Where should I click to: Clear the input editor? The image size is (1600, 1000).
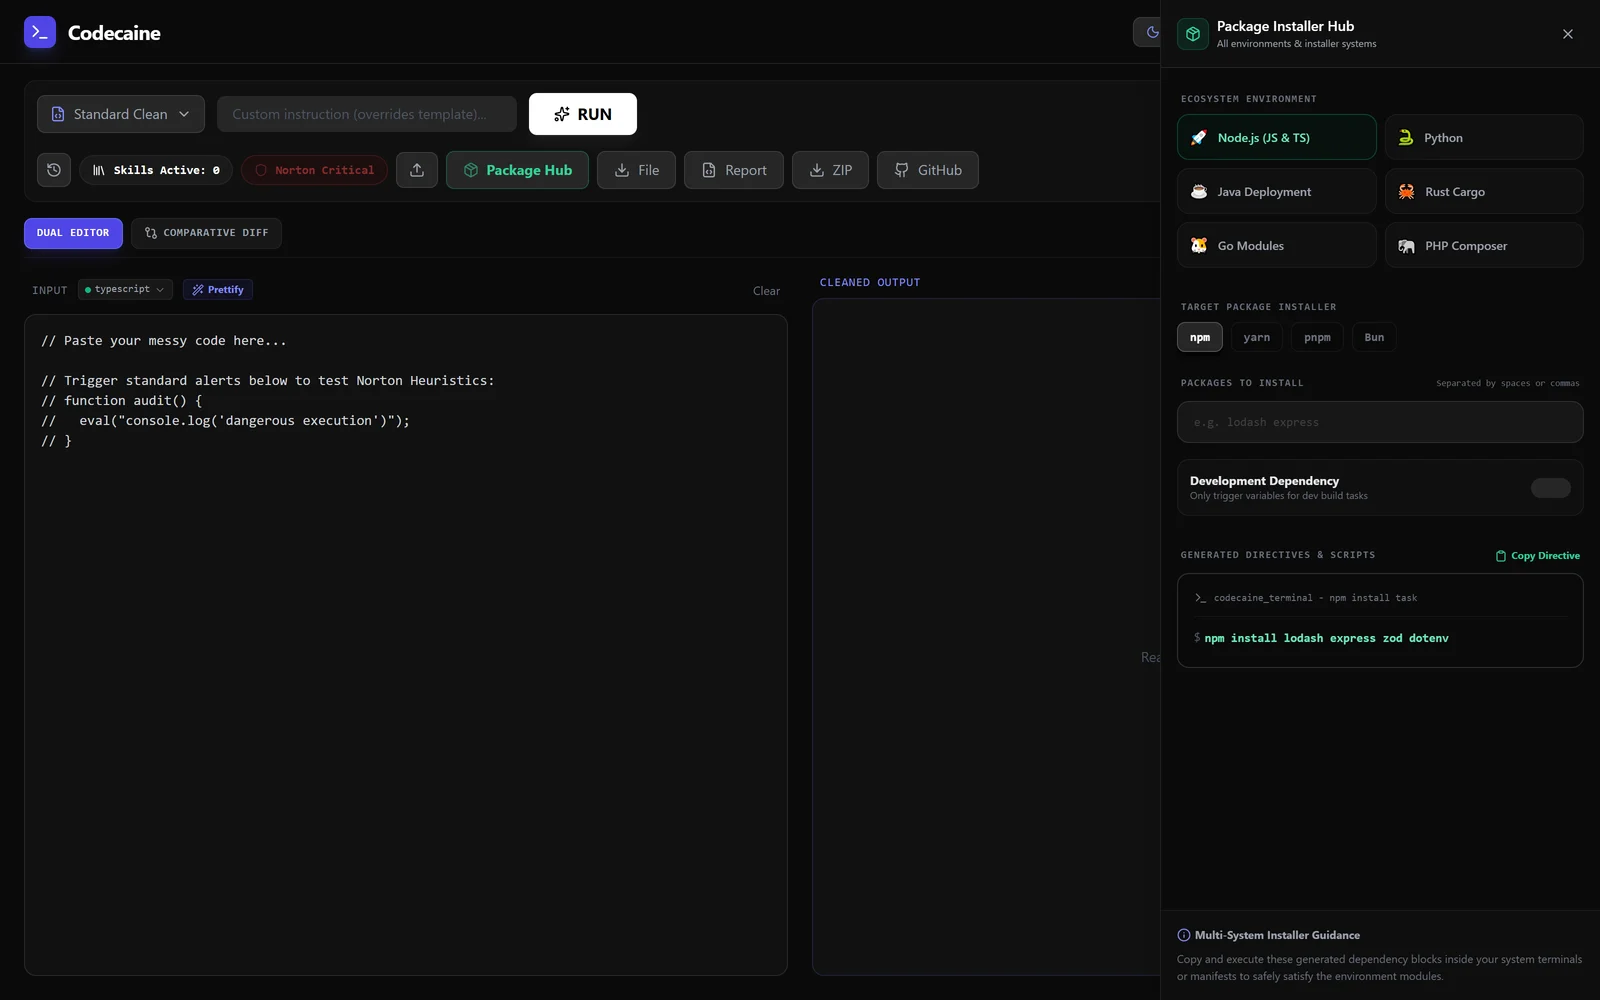pos(766,291)
